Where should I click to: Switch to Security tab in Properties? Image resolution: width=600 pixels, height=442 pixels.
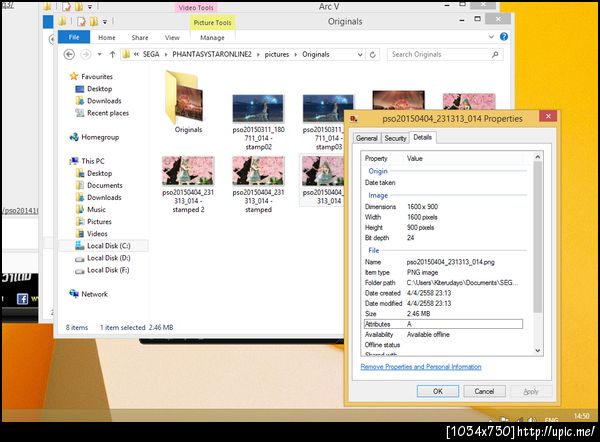[x=395, y=138]
